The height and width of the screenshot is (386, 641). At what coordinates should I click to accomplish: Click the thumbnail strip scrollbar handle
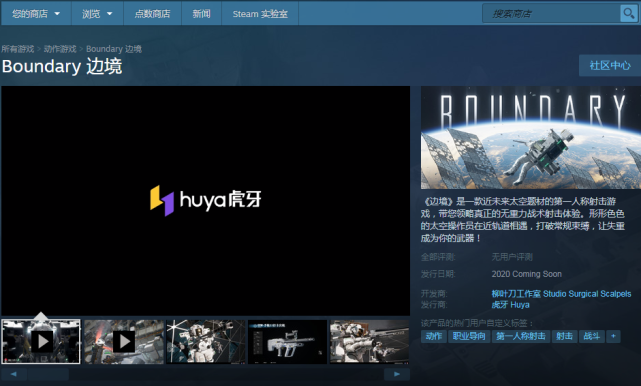(48, 374)
